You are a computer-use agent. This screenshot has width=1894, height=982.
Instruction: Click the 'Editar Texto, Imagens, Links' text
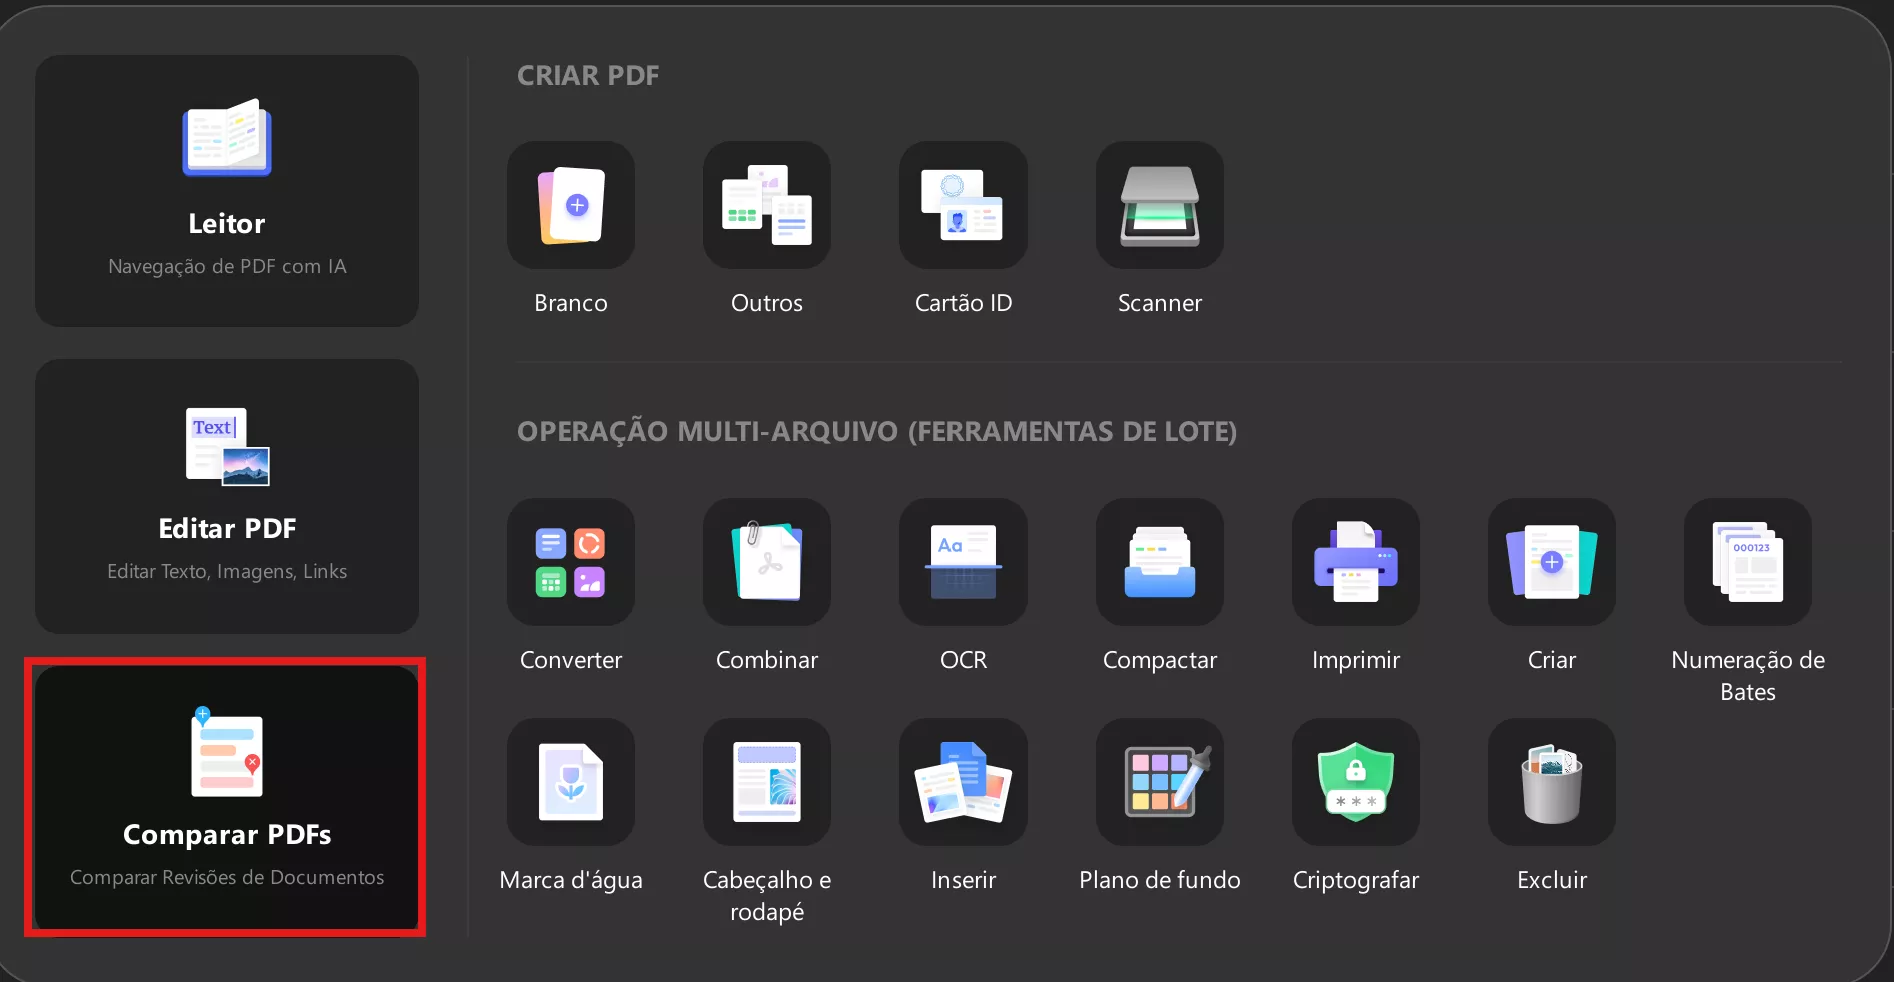227,571
